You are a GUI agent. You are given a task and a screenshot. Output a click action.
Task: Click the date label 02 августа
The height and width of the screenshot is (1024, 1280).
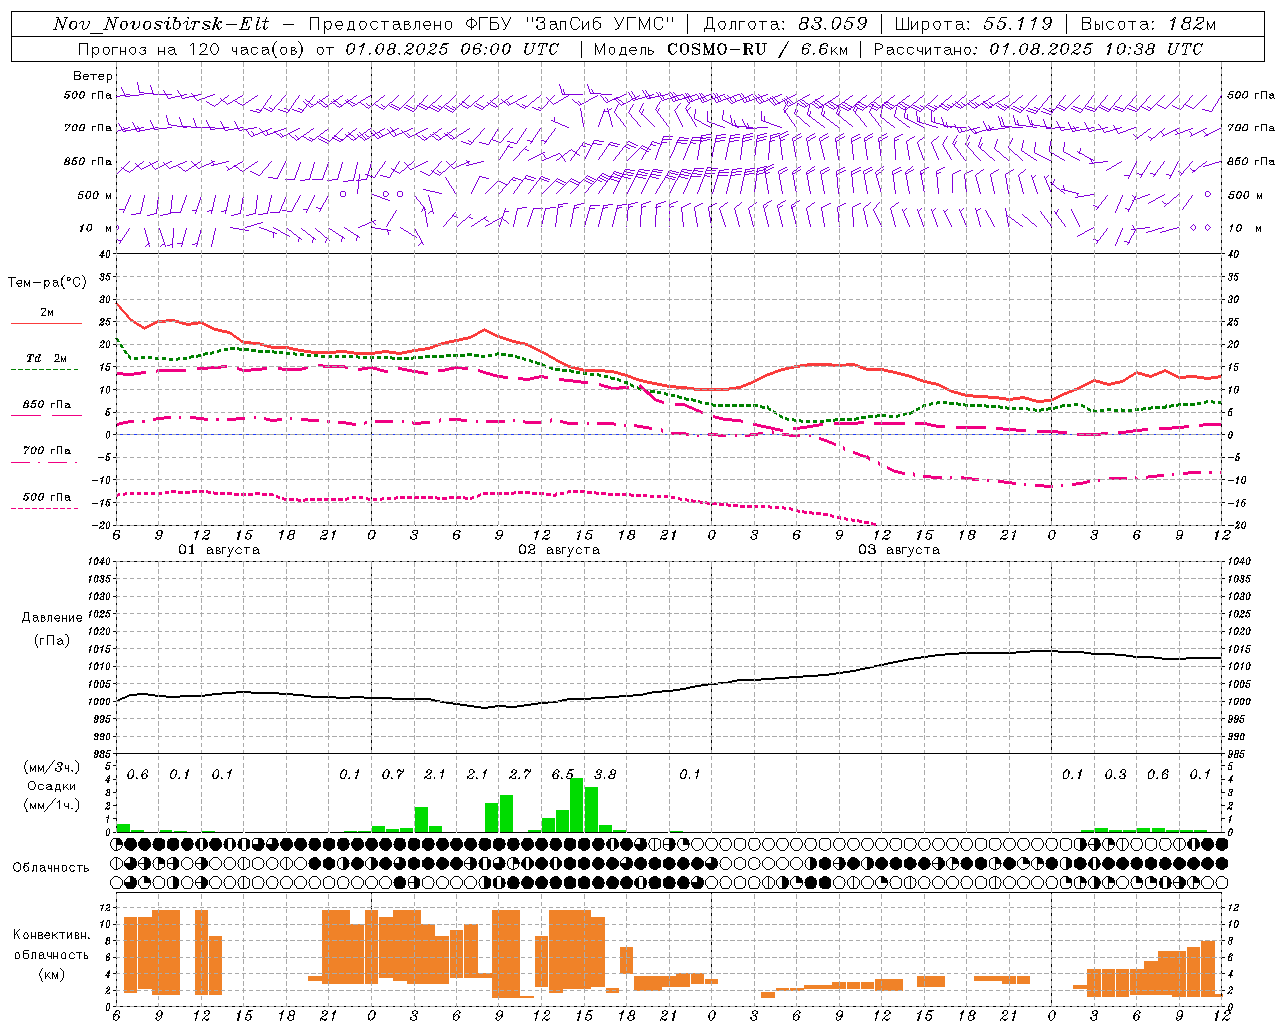click(x=559, y=550)
